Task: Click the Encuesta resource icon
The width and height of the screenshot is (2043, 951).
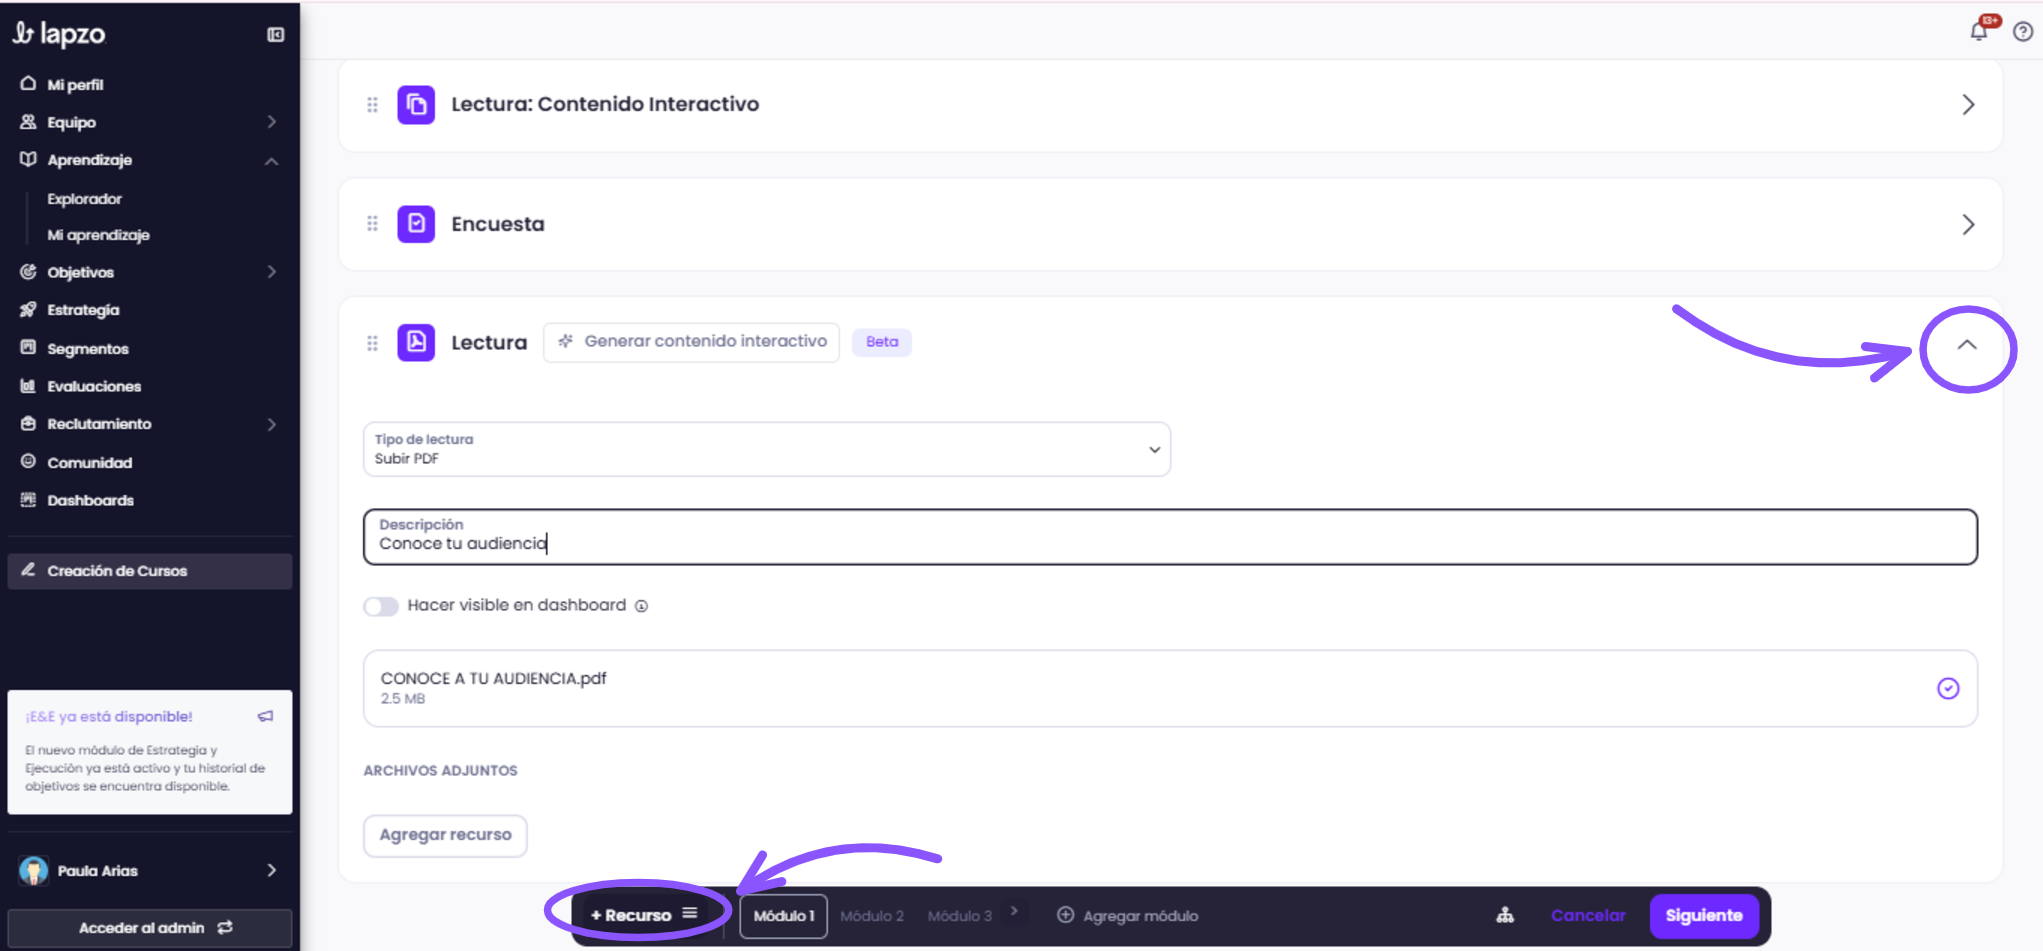Action: click(416, 224)
